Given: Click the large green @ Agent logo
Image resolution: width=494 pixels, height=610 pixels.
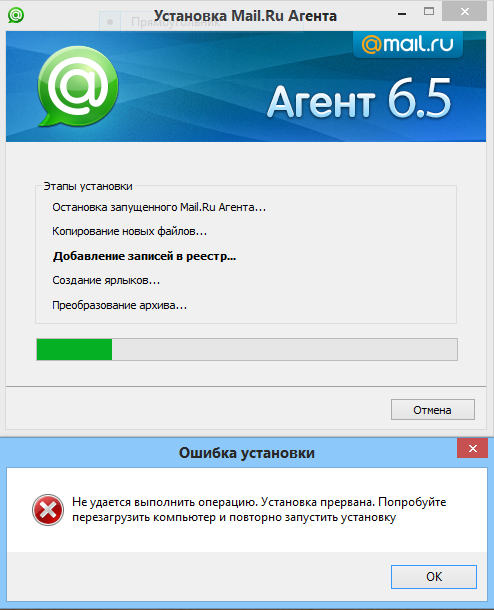Looking at the screenshot, I should coord(78,86).
